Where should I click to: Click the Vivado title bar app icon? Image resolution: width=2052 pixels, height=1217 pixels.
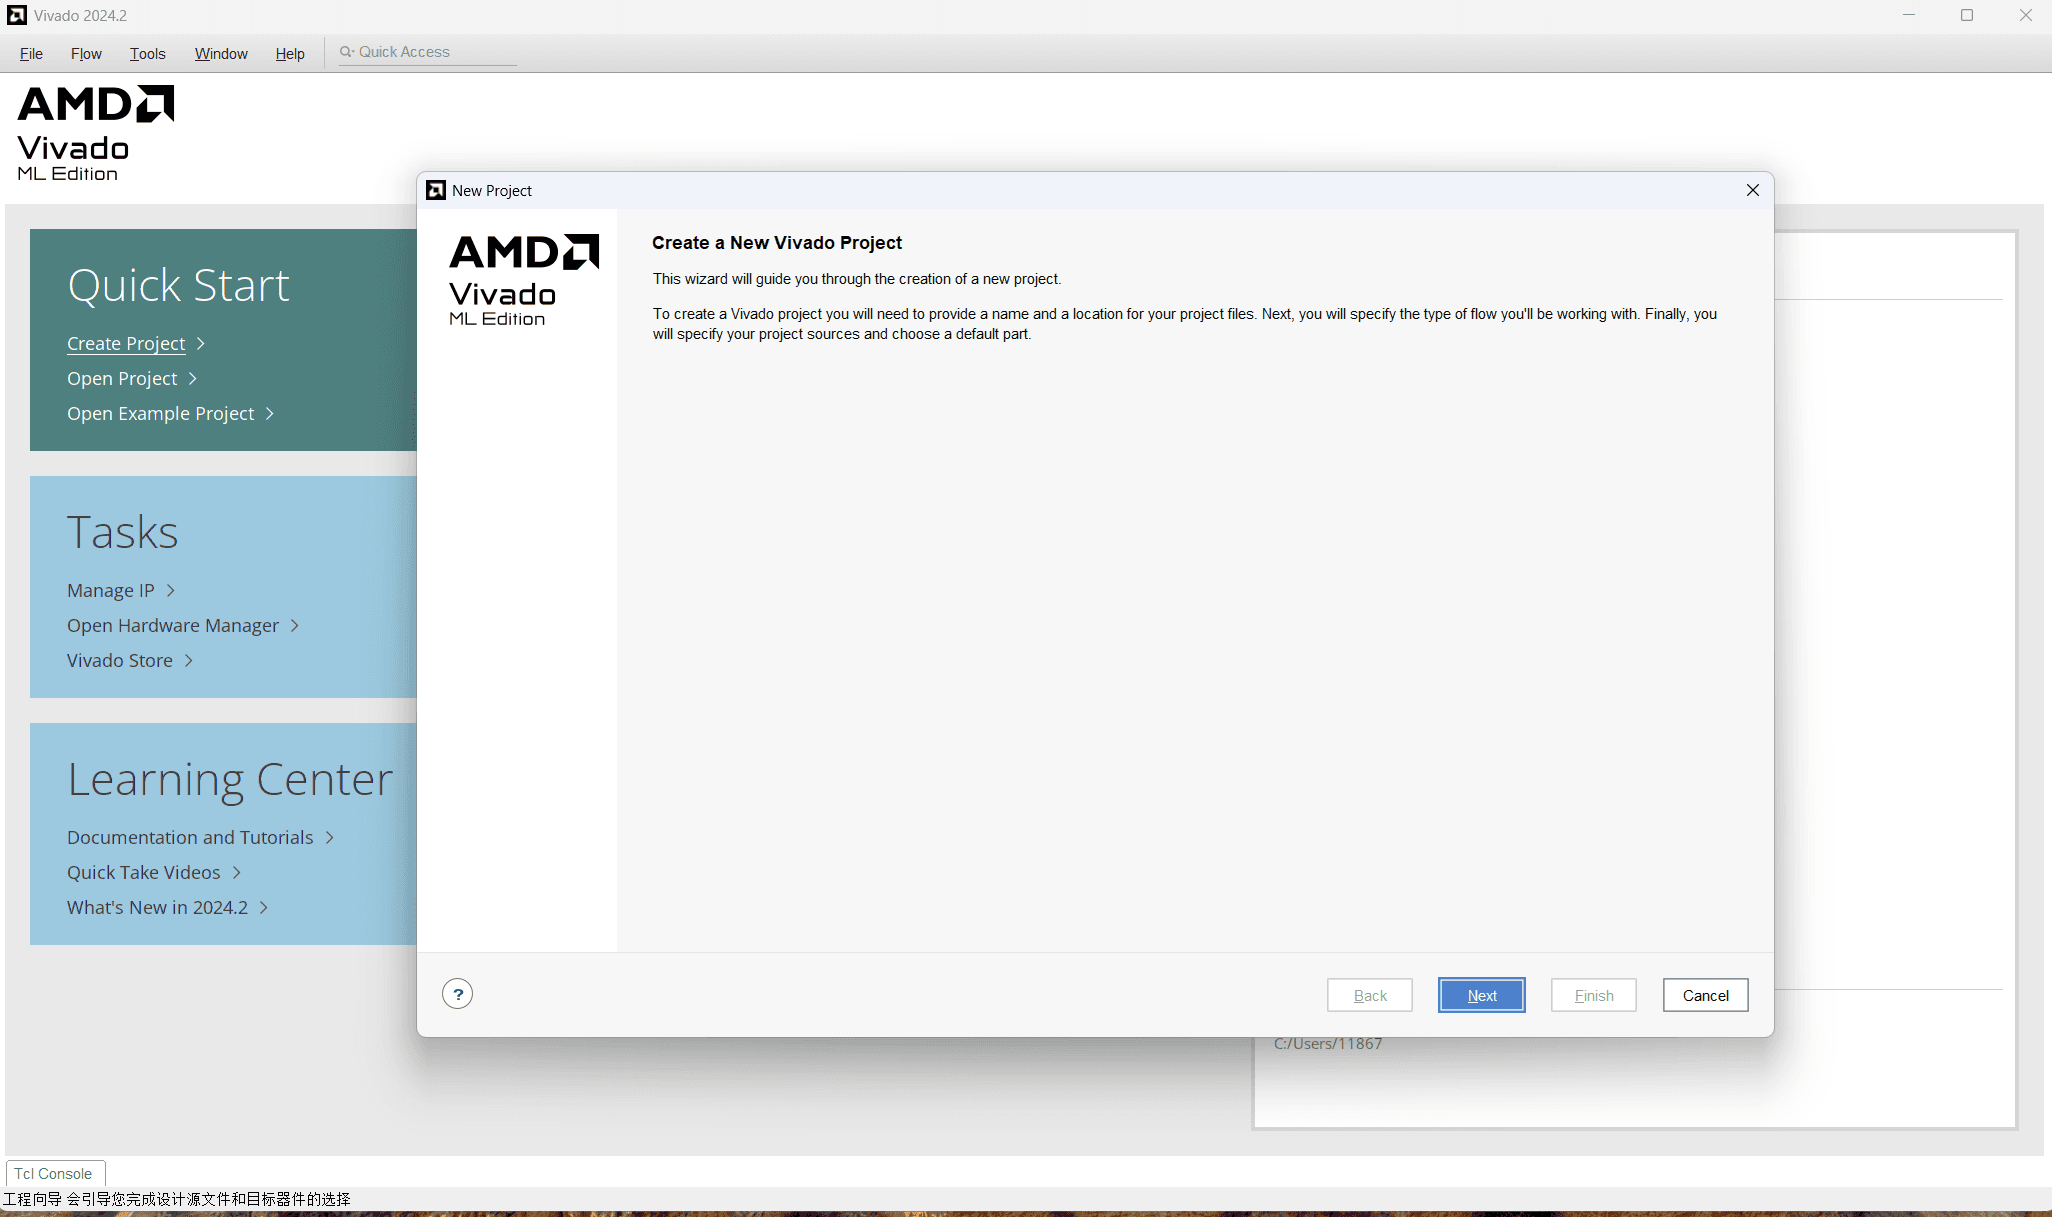pyautogui.click(x=17, y=15)
